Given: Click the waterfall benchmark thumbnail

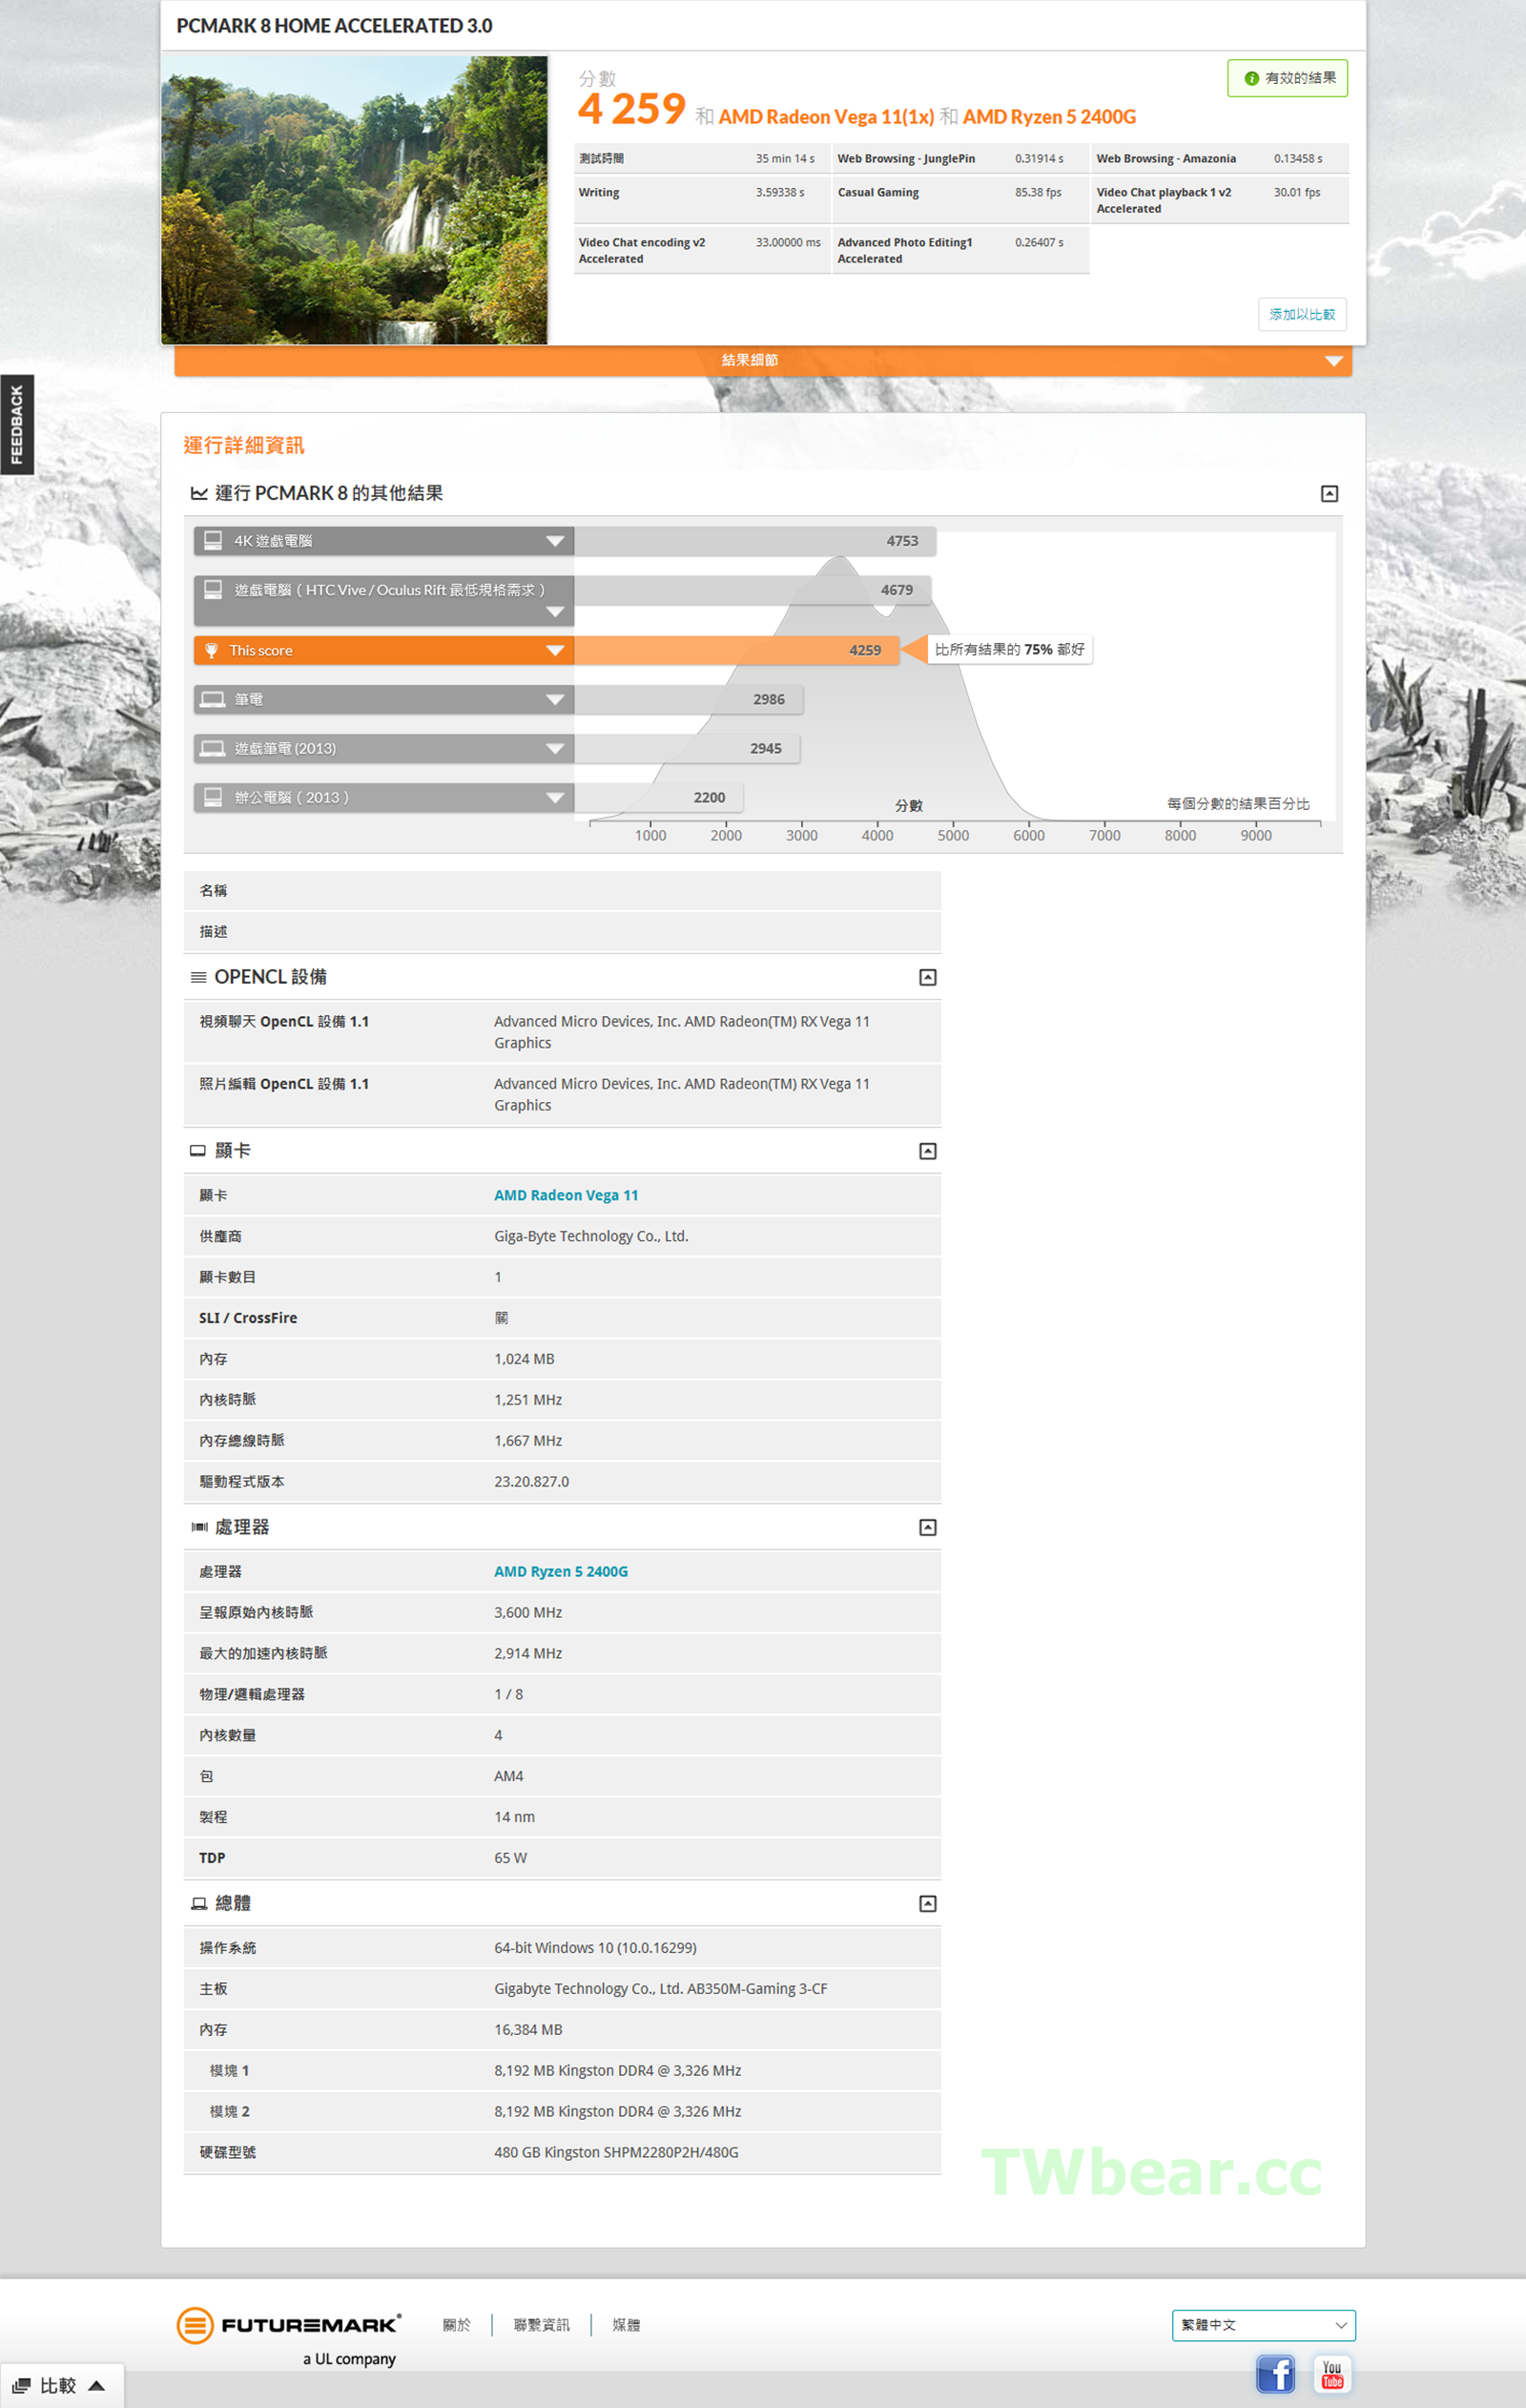Looking at the screenshot, I should click(354, 200).
